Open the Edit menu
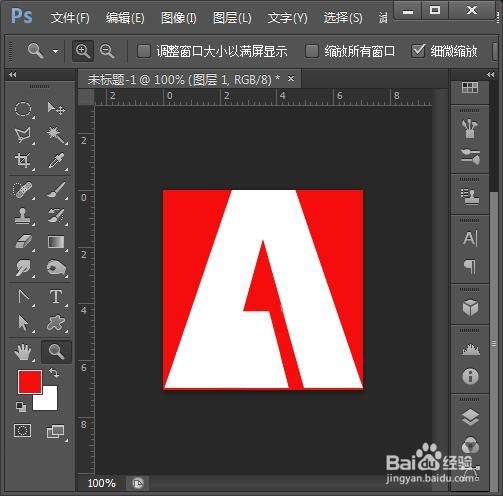 (x=125, y=18)
